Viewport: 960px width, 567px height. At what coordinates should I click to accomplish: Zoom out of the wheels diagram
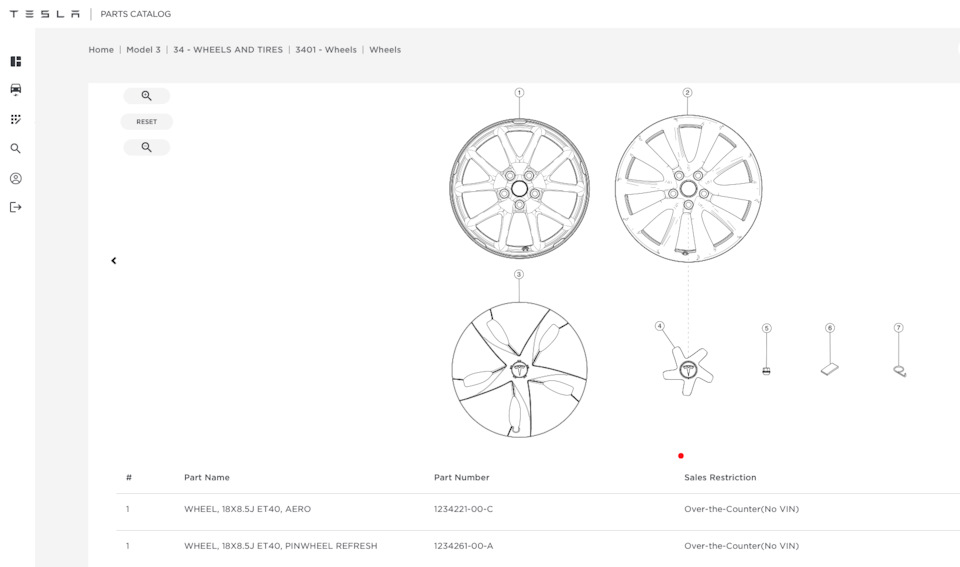pyautogui.click(x=147, y=147)
